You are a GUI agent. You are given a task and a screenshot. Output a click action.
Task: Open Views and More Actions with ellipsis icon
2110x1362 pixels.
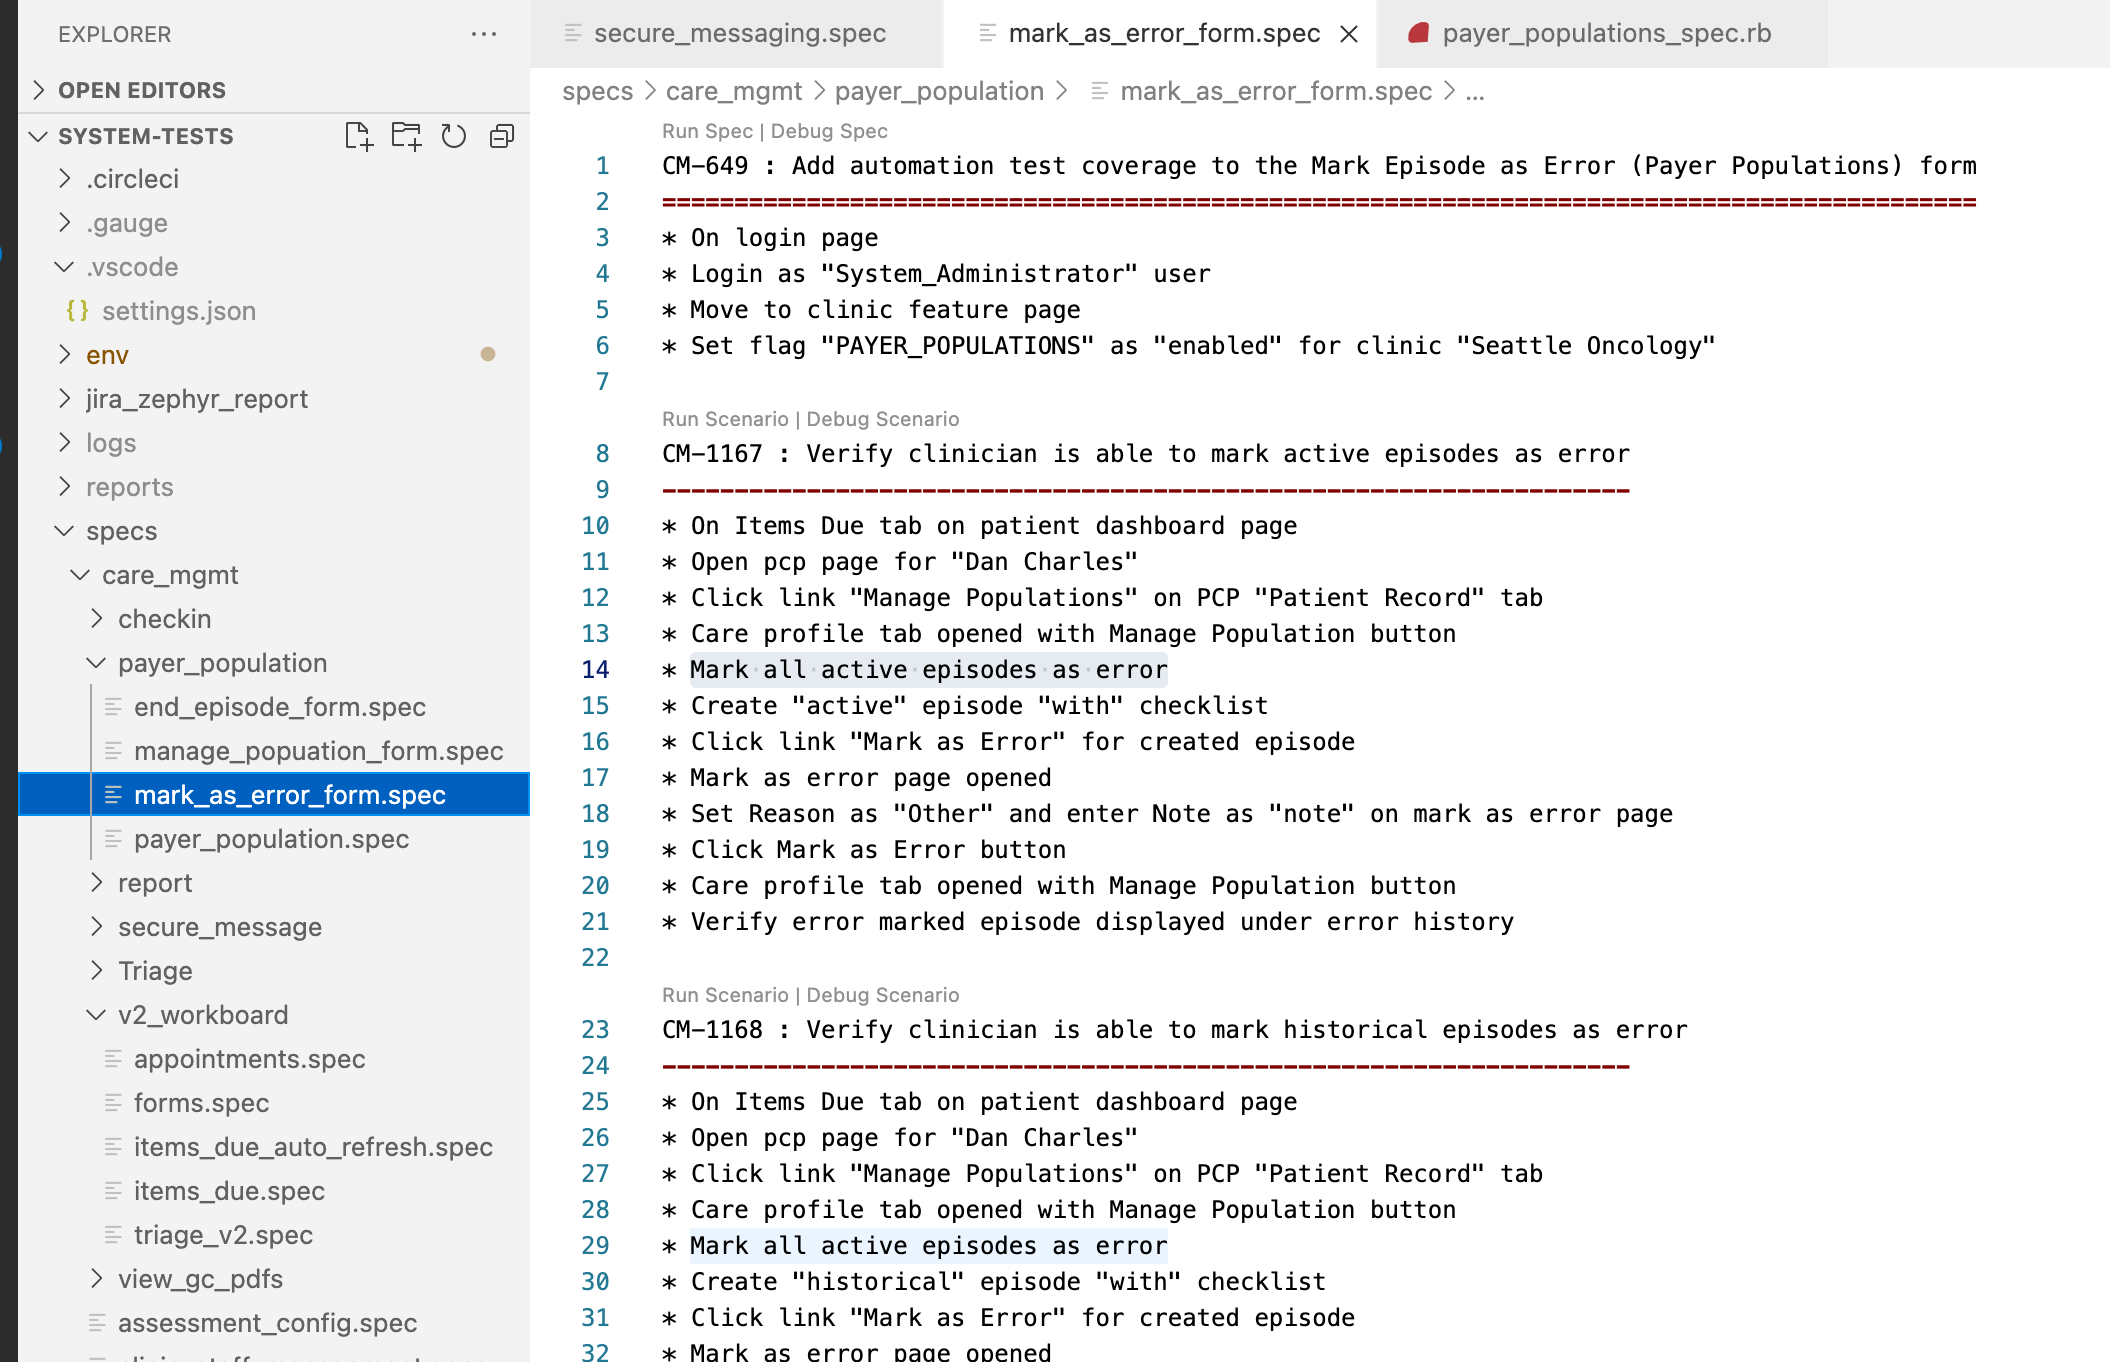[484, 33]
